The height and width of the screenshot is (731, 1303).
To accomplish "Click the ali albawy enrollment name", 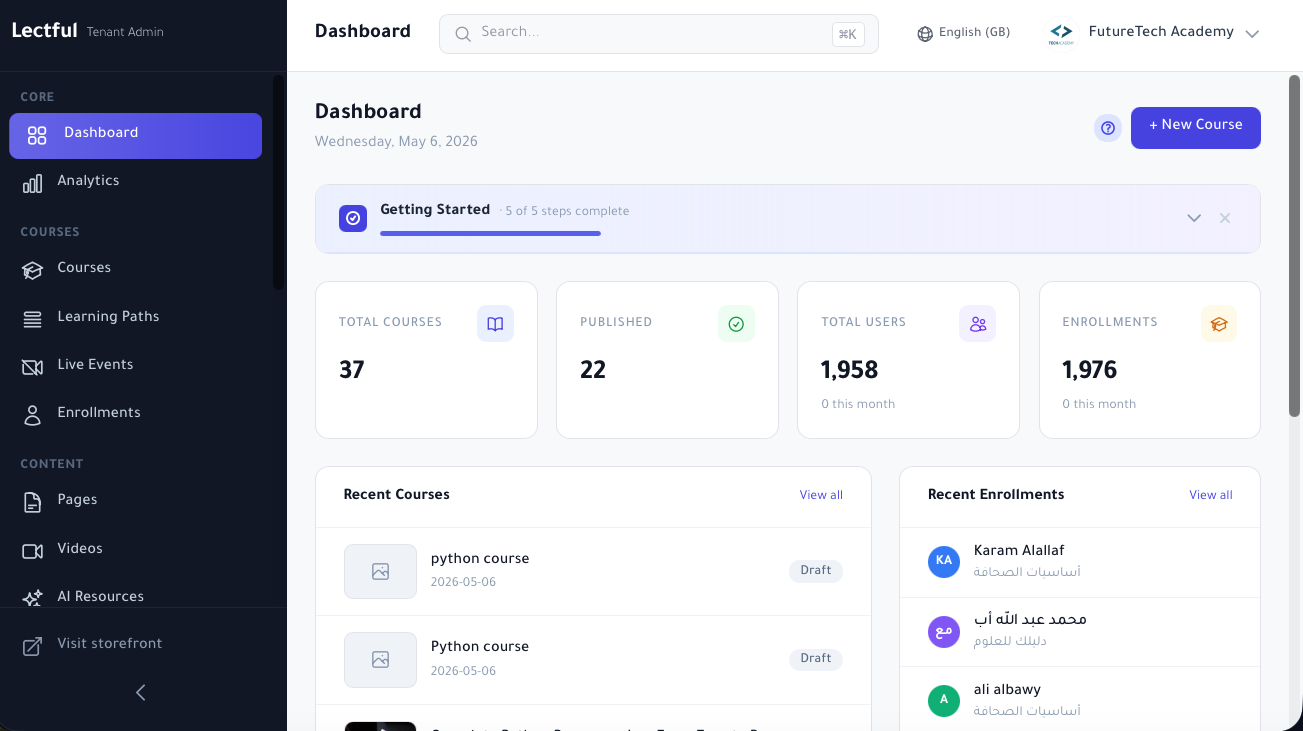I will (1007, 690).
